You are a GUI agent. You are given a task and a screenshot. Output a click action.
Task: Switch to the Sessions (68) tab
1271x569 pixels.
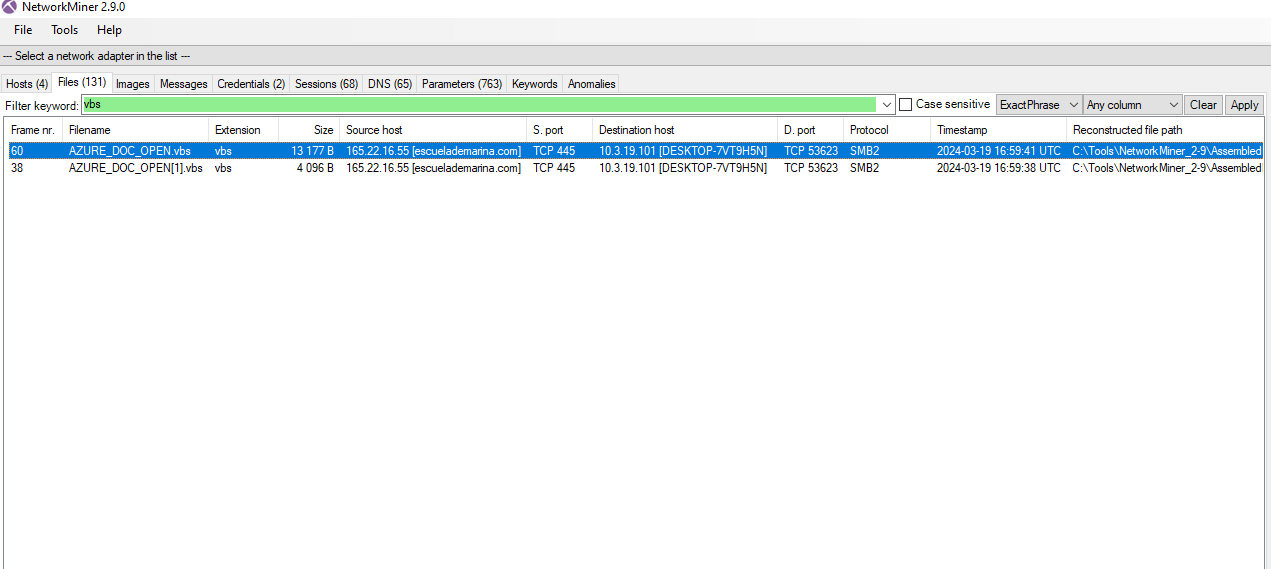click(326, 84)
